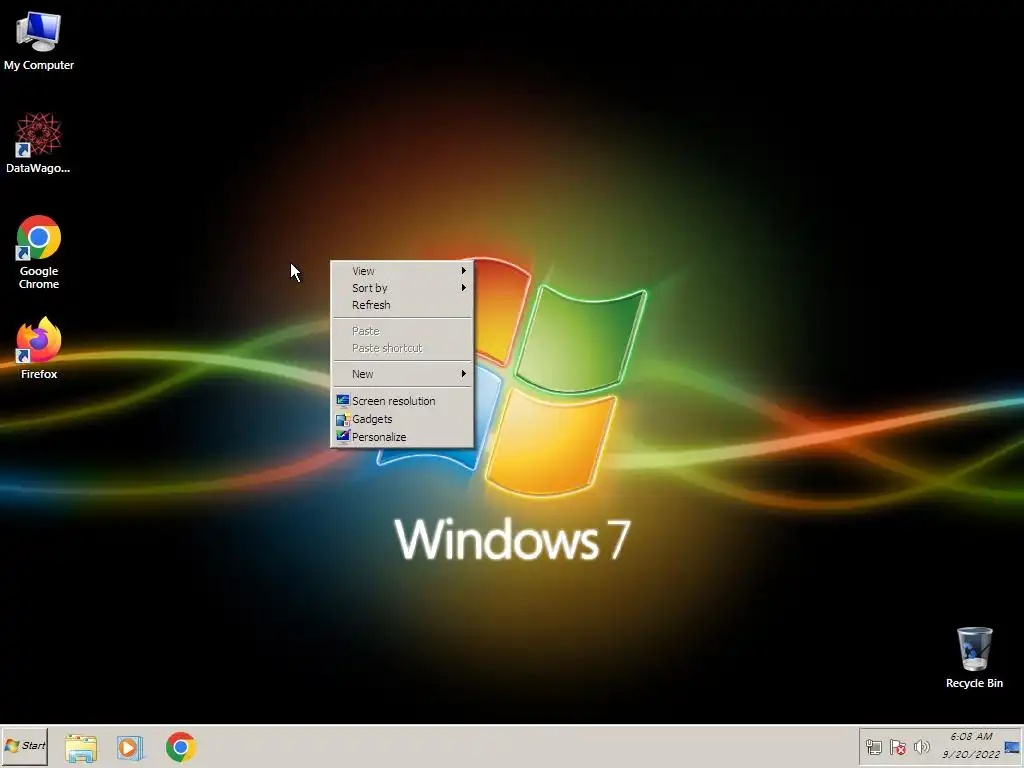Launch Windows Media Player from taskbar
The width and height of the screenshot is (1024, 768).
coord(130,747)
